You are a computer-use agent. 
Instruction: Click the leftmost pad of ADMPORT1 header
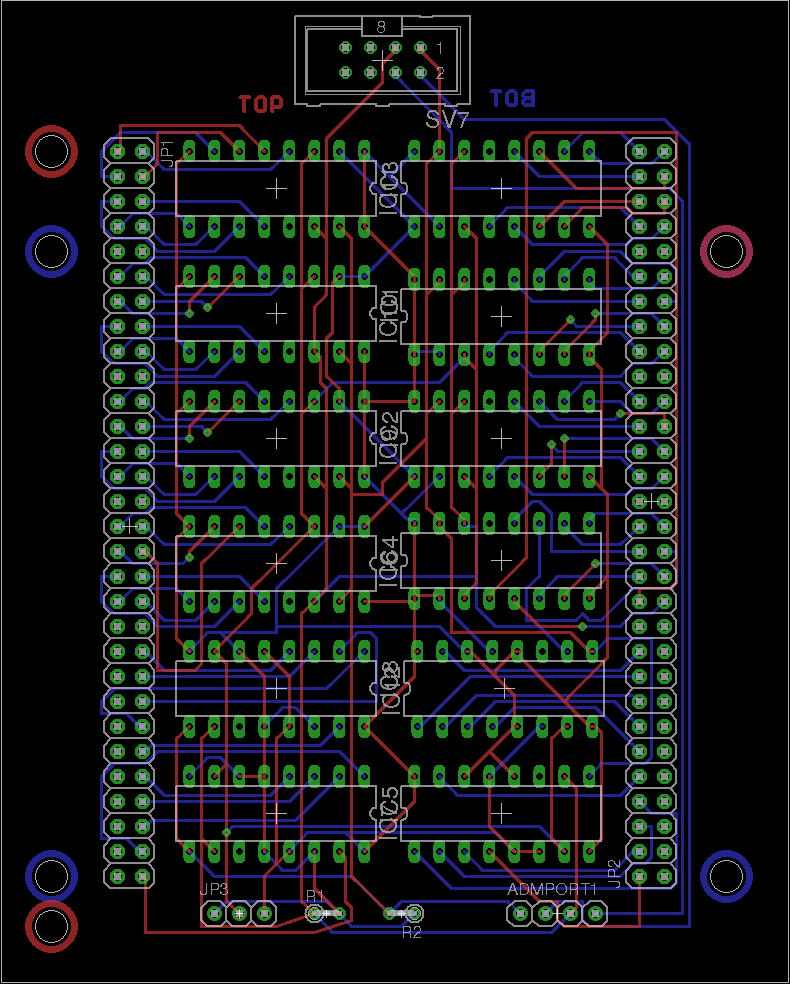coord(520,913)
